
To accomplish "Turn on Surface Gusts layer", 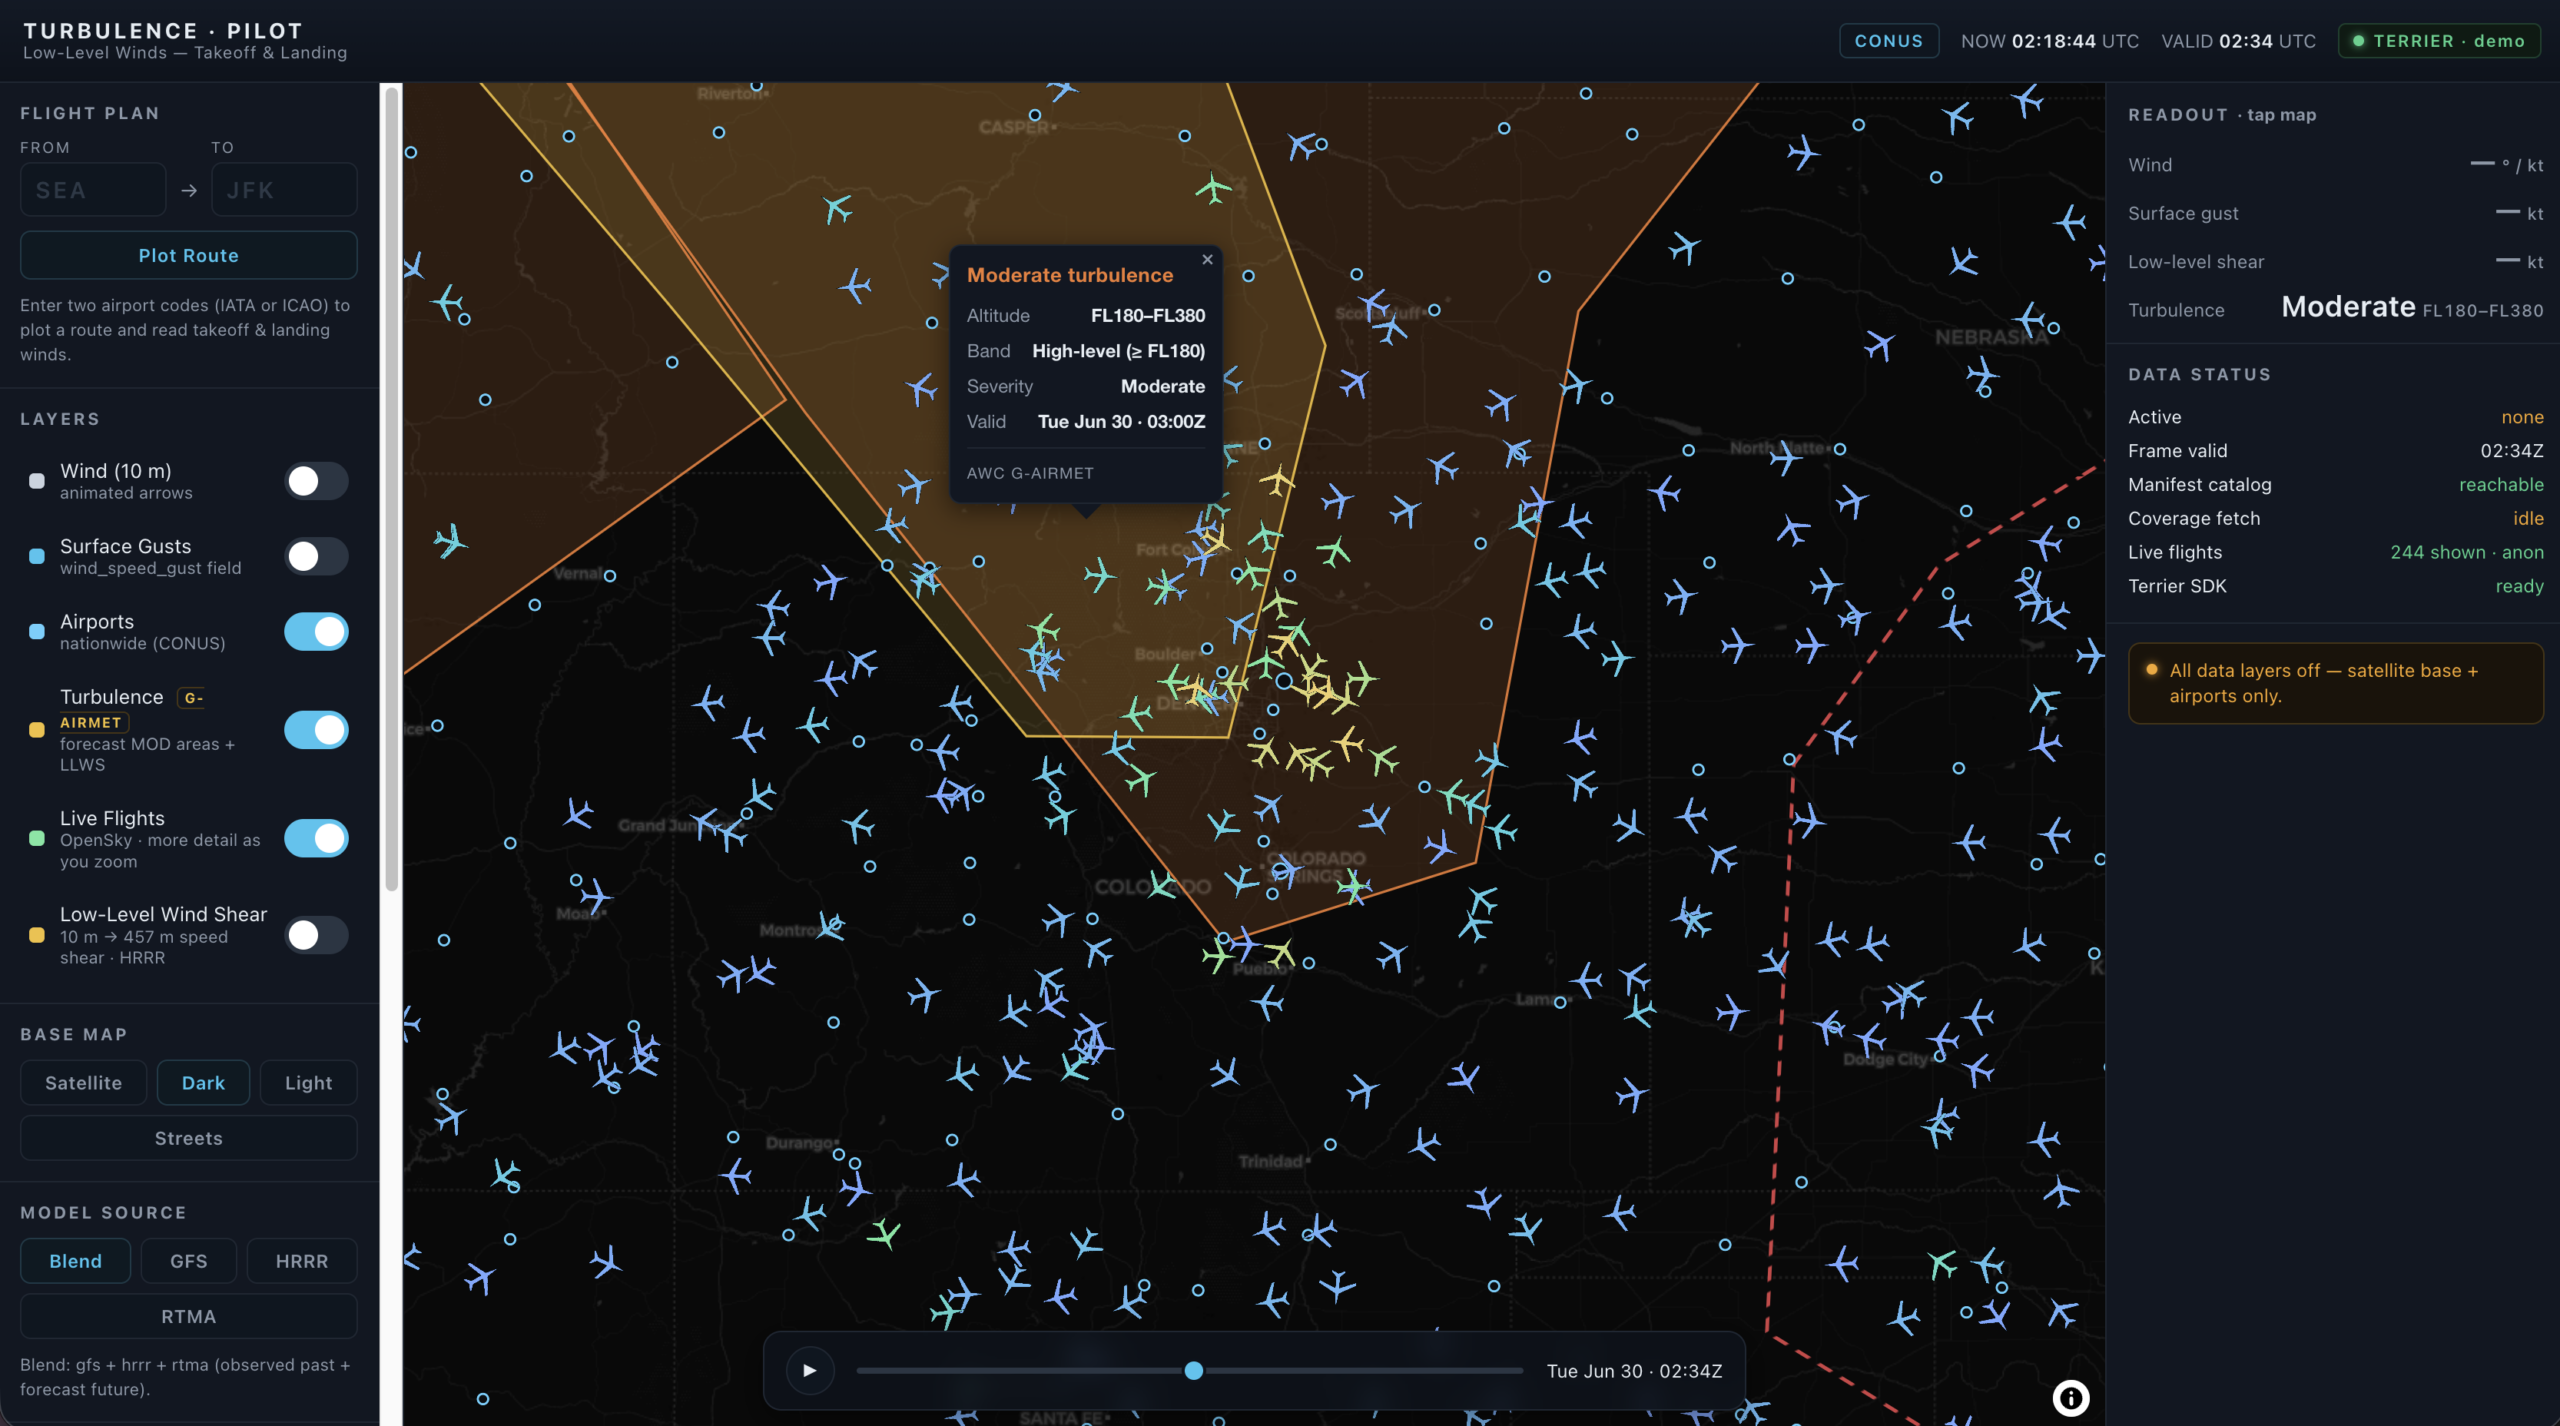I will click(316, 556).
